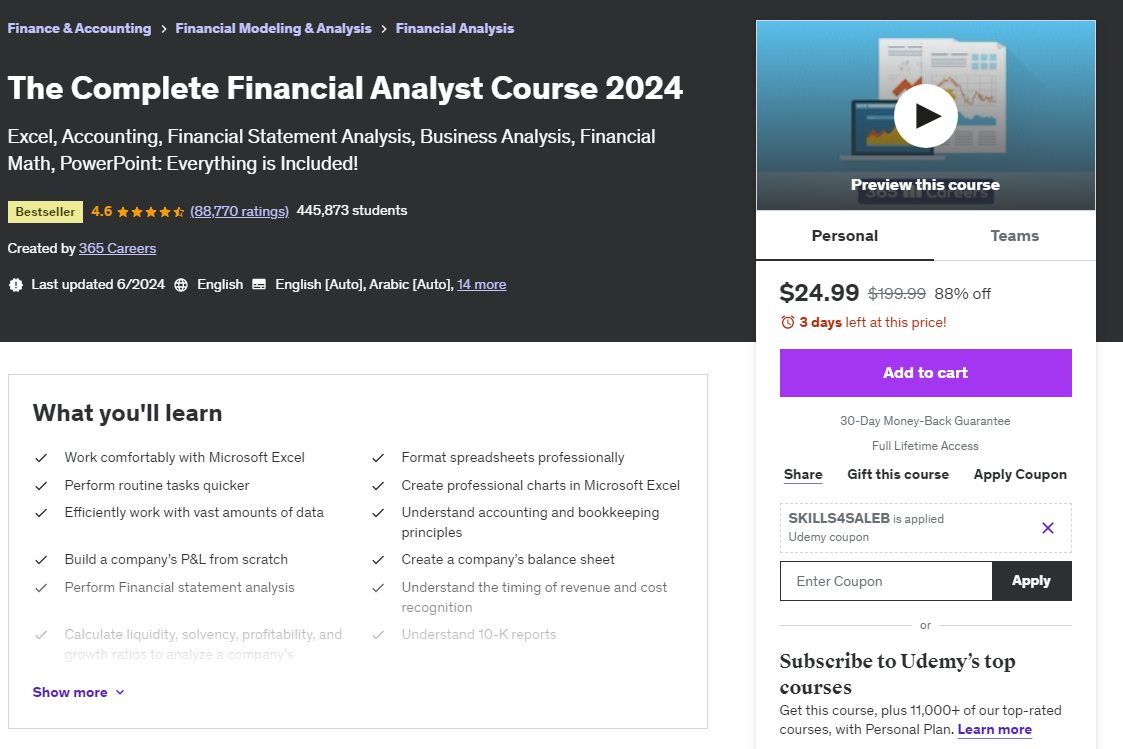1123x749 pixels.
Task: Click the last updated info icon
Action: [x=14, y=284]
